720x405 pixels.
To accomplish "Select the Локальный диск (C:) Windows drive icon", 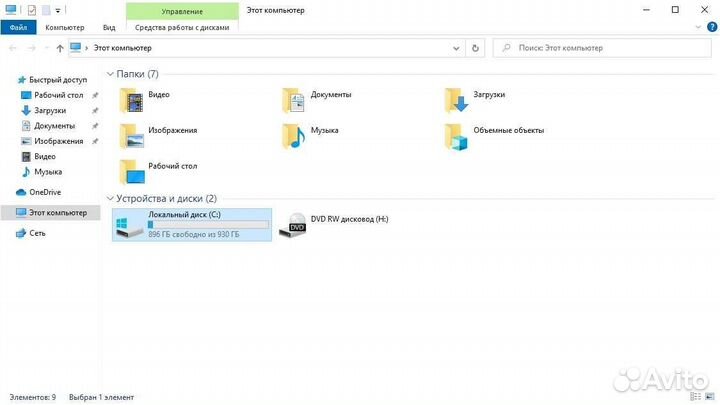I will coord(129,227).
